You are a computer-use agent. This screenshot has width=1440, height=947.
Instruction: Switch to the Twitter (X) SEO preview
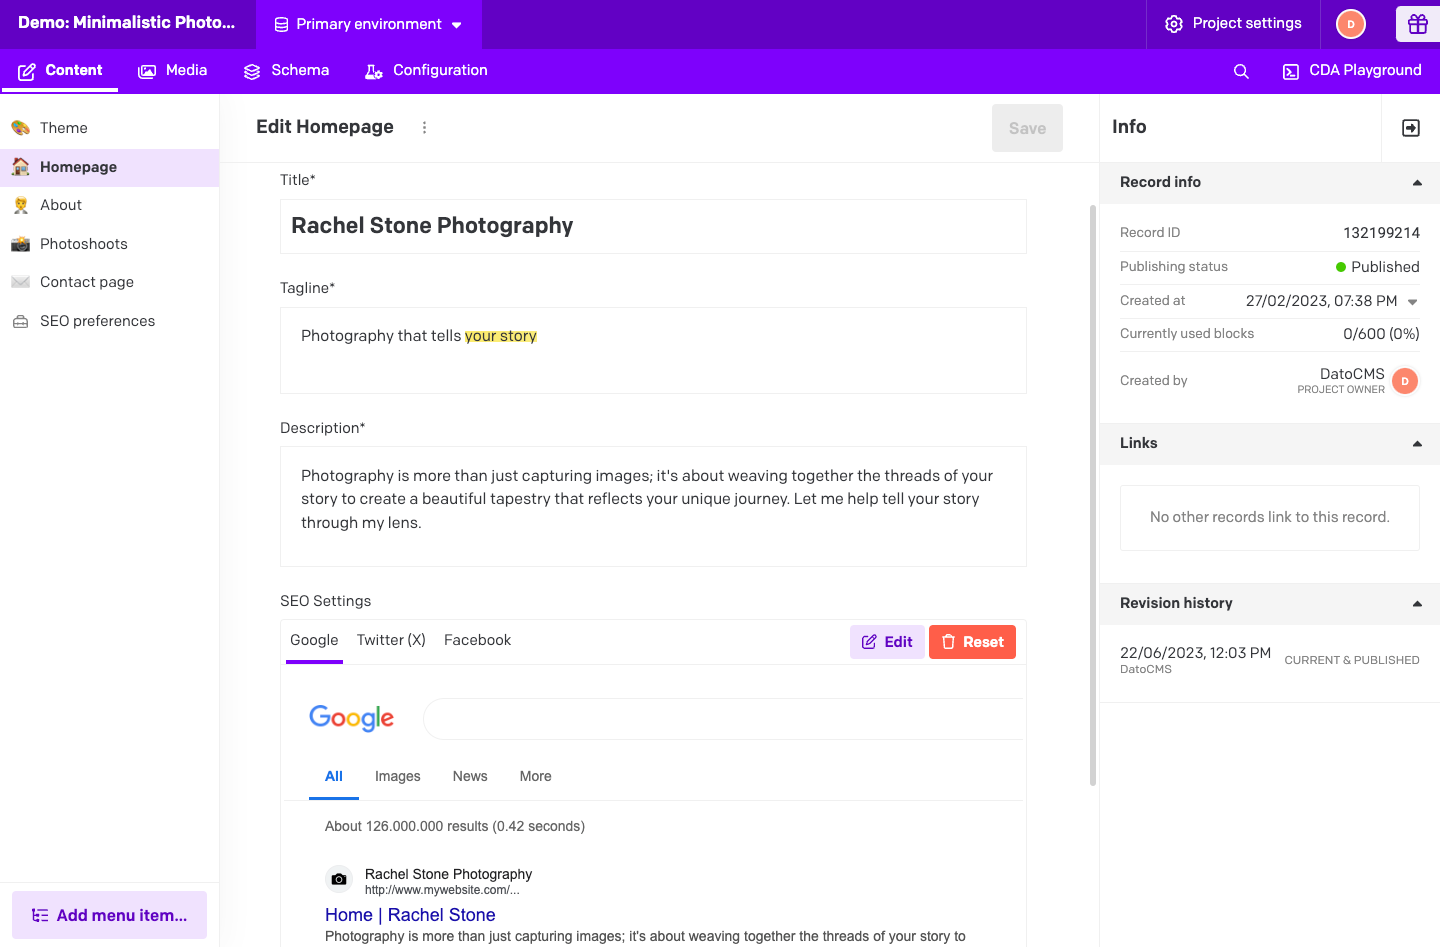(390, 640)
